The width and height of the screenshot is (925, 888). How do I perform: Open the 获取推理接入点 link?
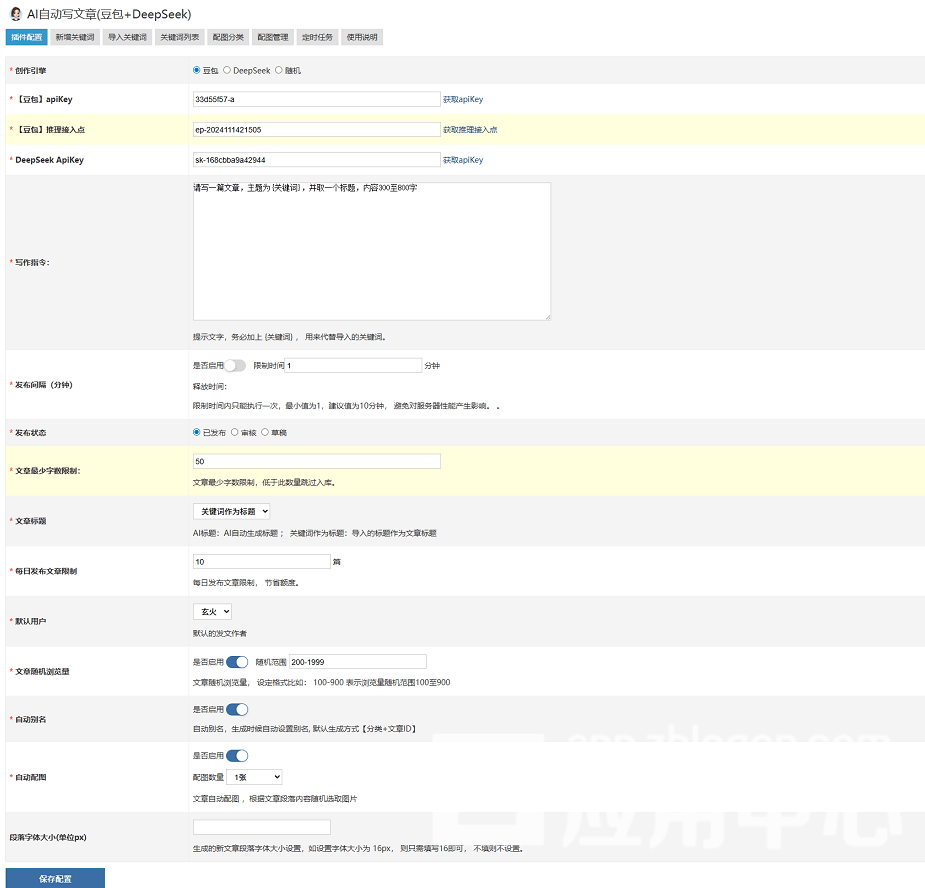(x=470, y=130)
